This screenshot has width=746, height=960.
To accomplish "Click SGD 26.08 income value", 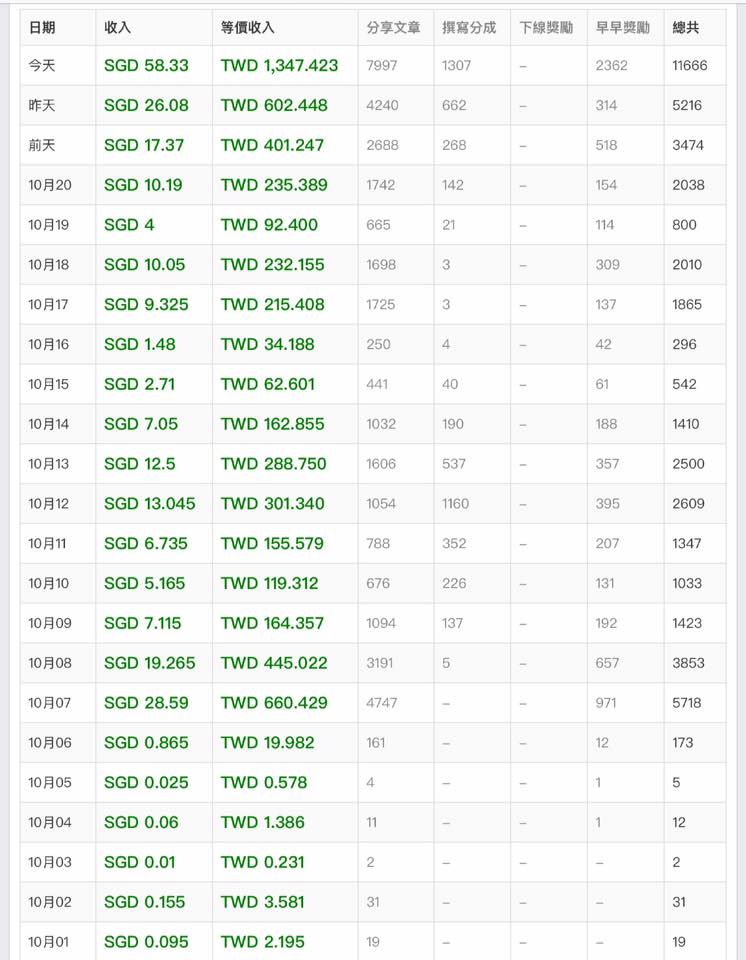I will coord(146,105).
